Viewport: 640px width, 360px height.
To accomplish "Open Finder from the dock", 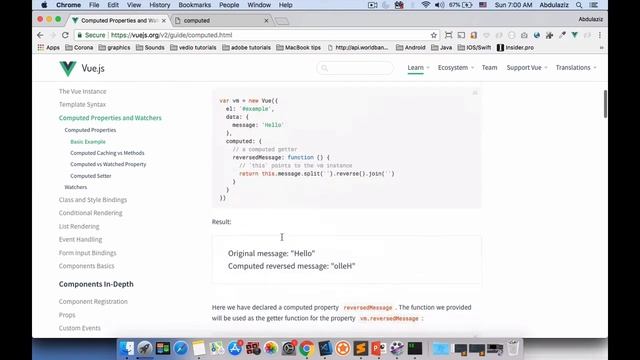I will [x=127, y=348].
